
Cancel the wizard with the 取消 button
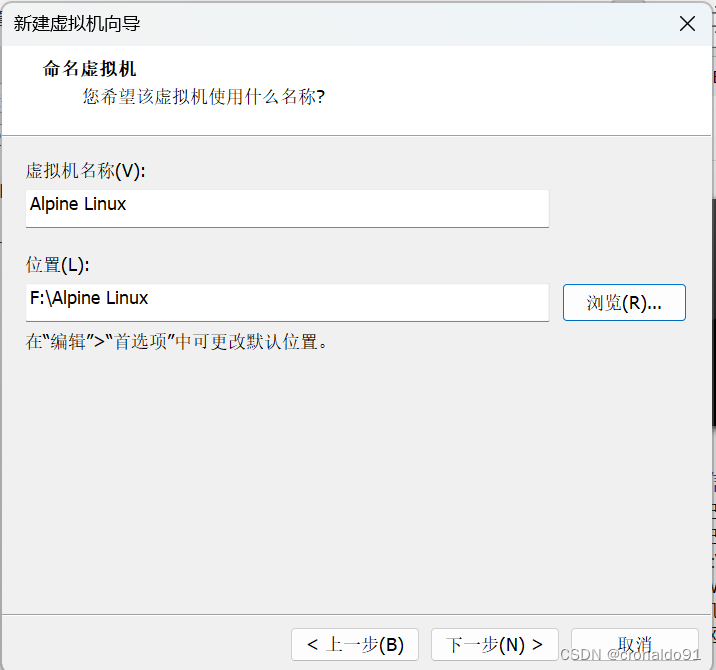click(x=635, y=644)
